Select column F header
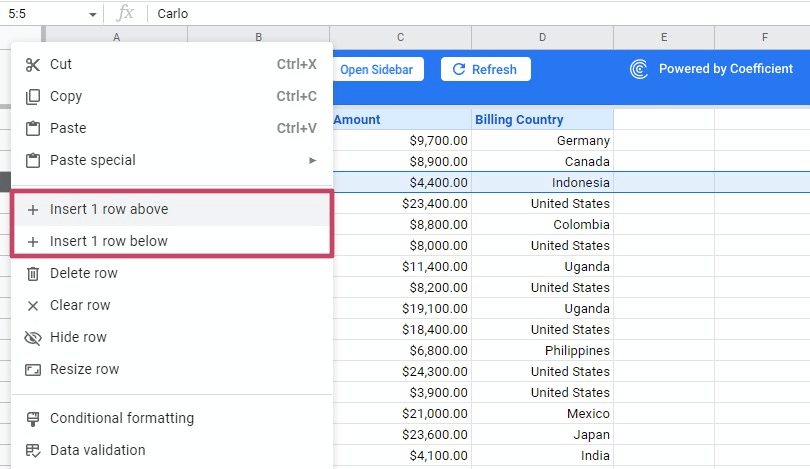 coord(762,37)
